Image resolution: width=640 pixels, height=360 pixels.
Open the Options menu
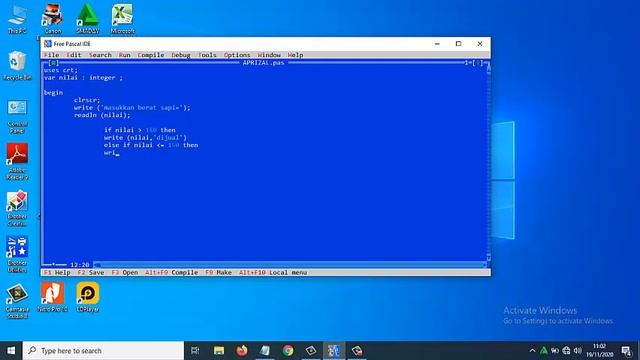(237, 55)
